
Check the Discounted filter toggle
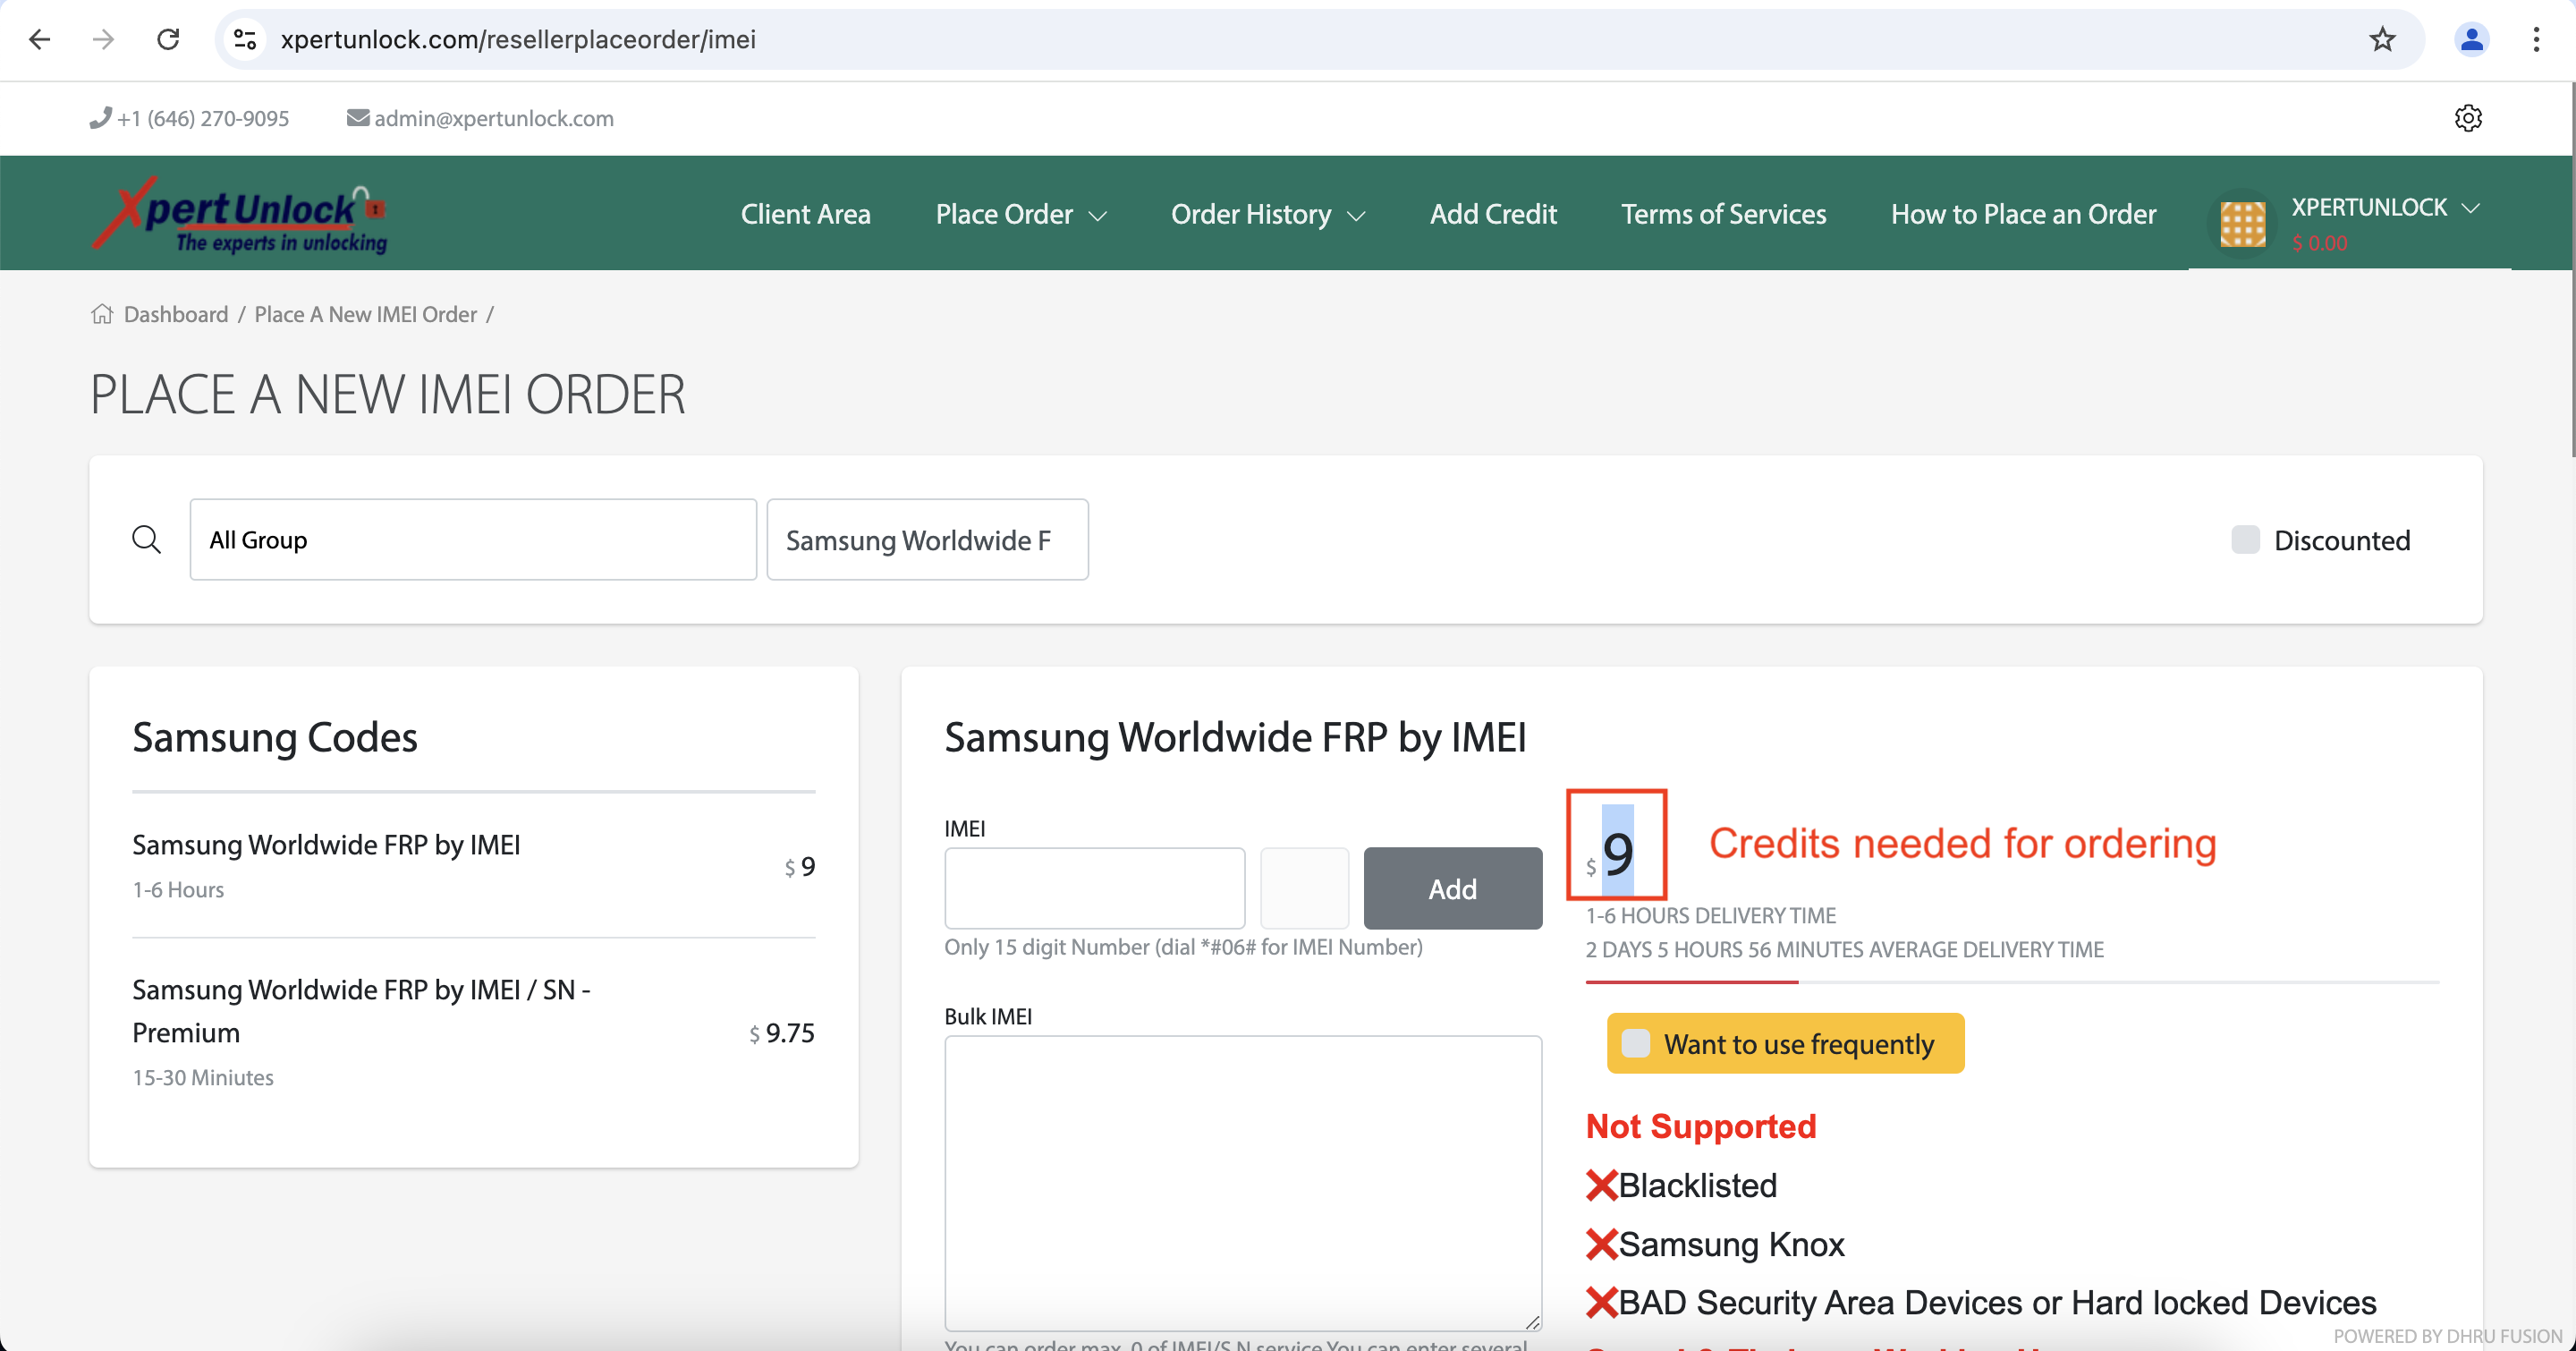click(x=2245, y=539)
